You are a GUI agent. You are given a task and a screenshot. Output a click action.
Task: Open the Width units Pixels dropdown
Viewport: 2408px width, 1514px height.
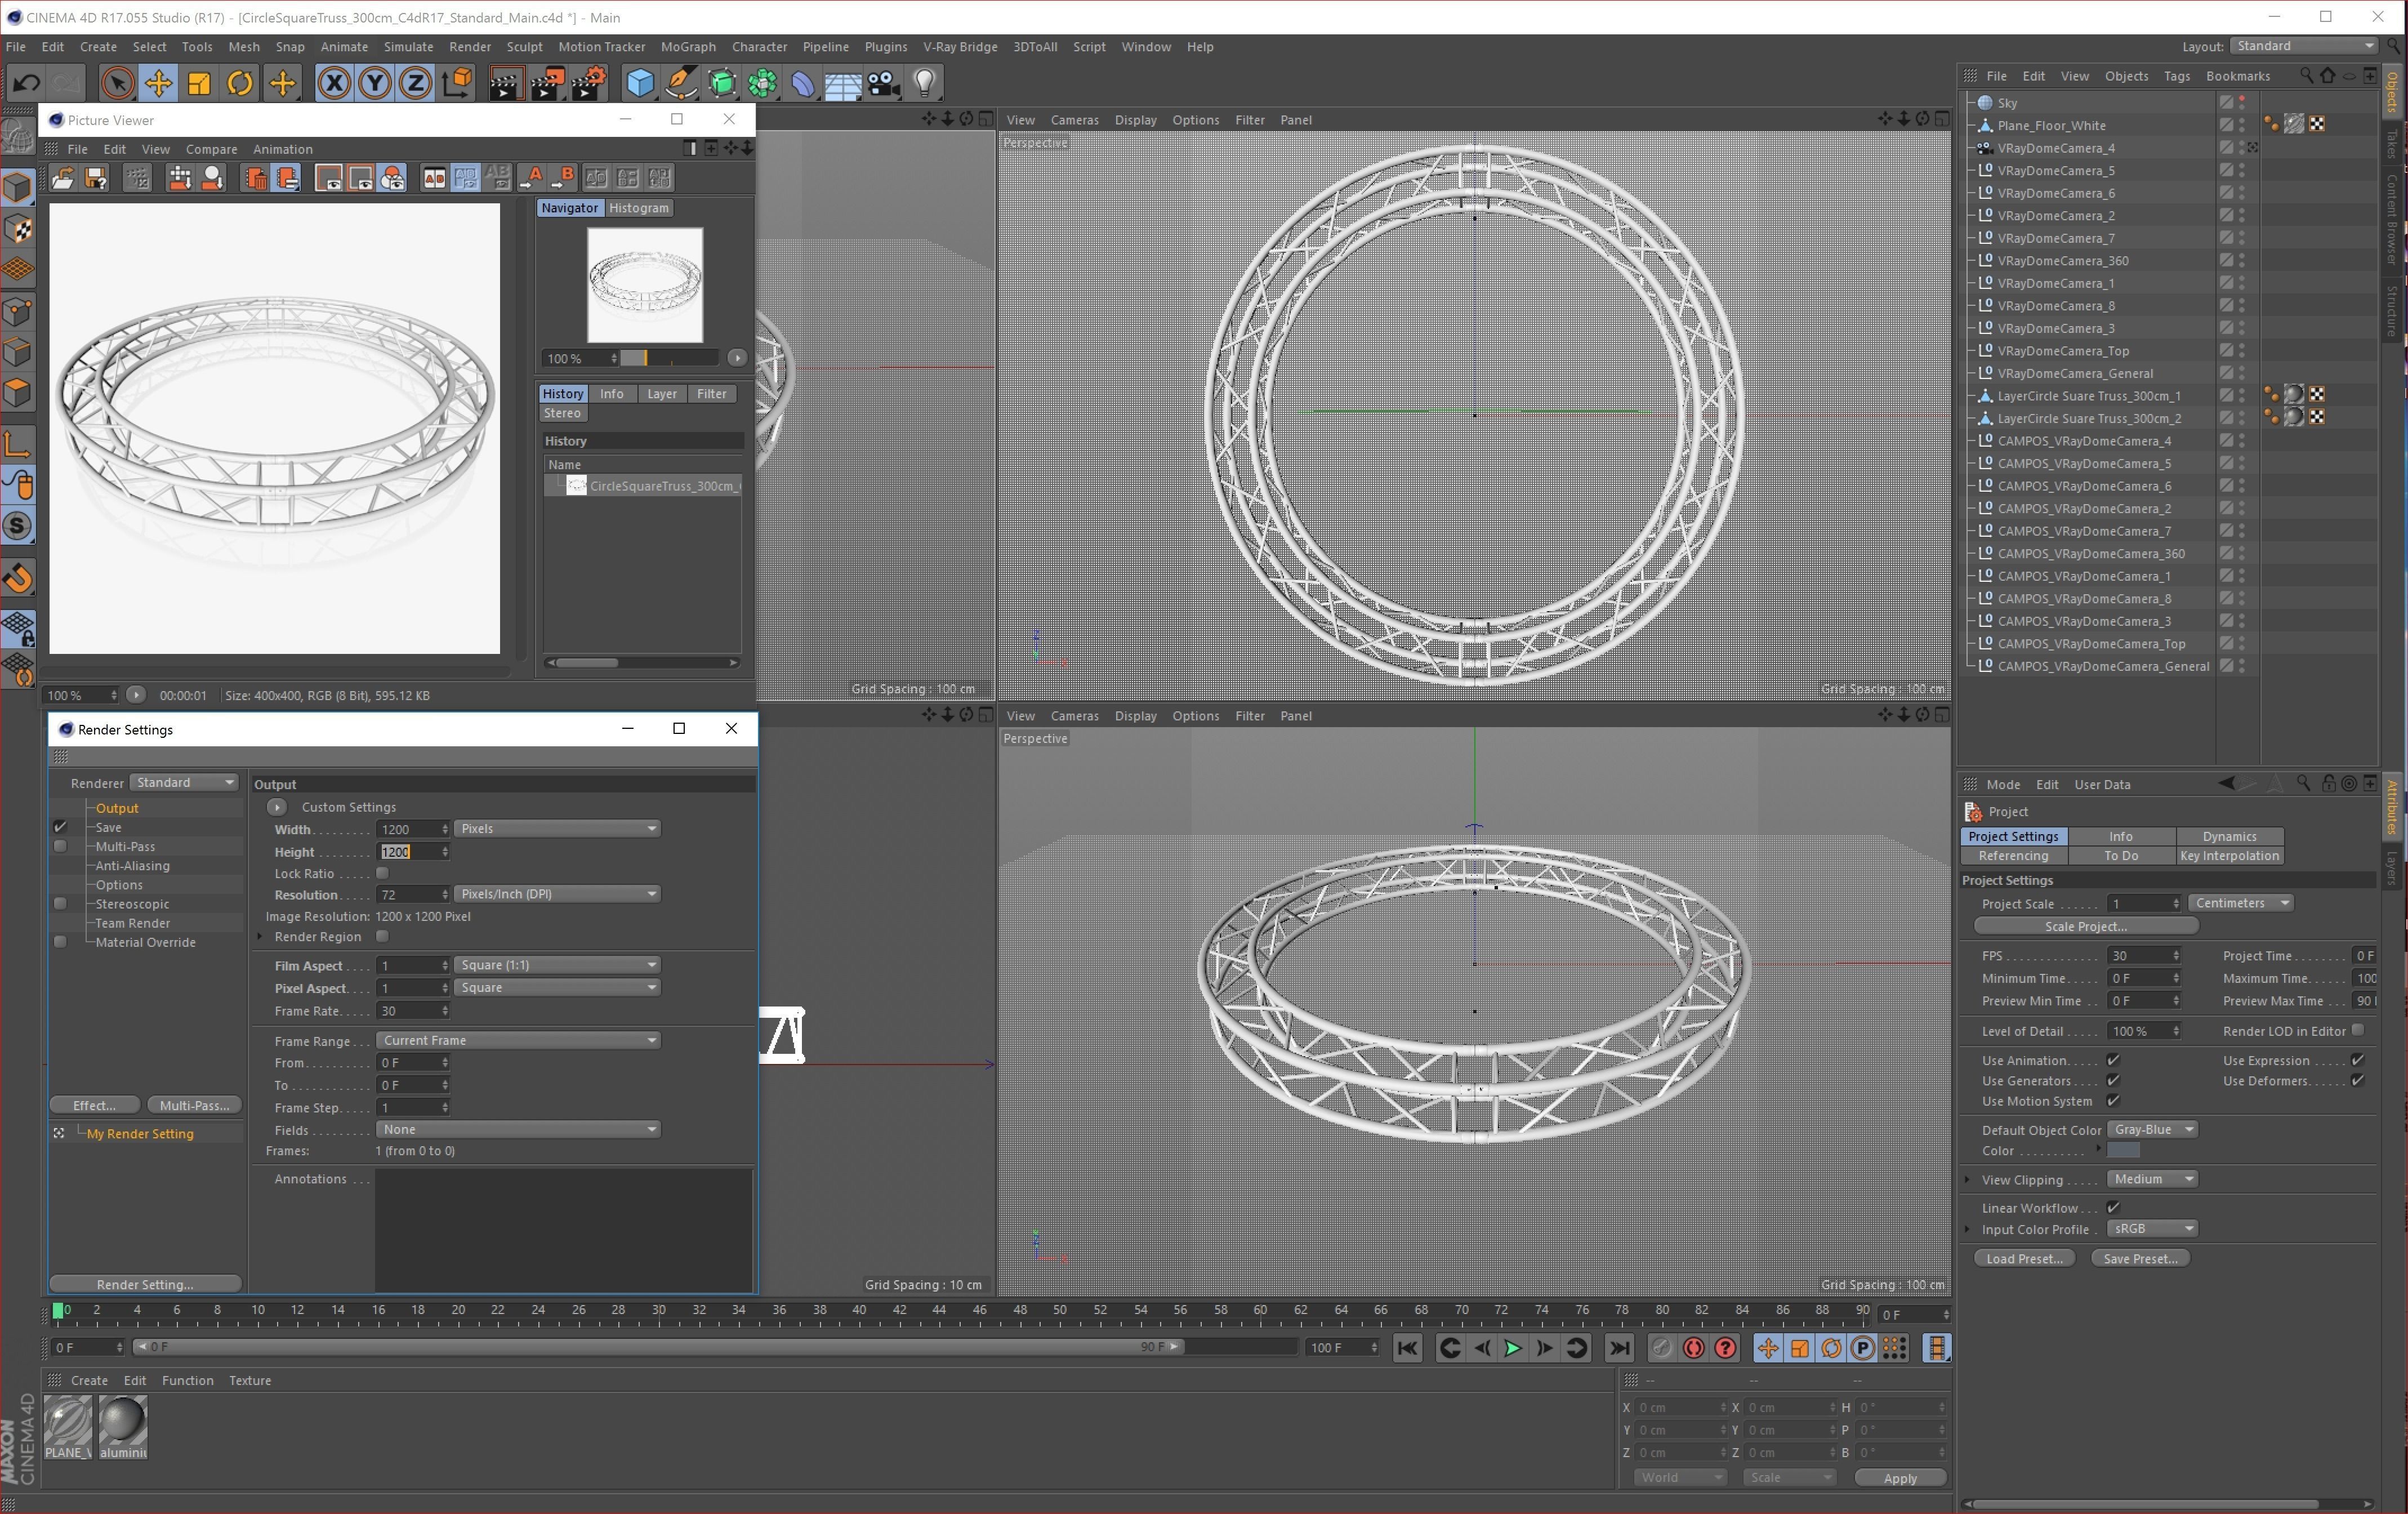(557, 829)
